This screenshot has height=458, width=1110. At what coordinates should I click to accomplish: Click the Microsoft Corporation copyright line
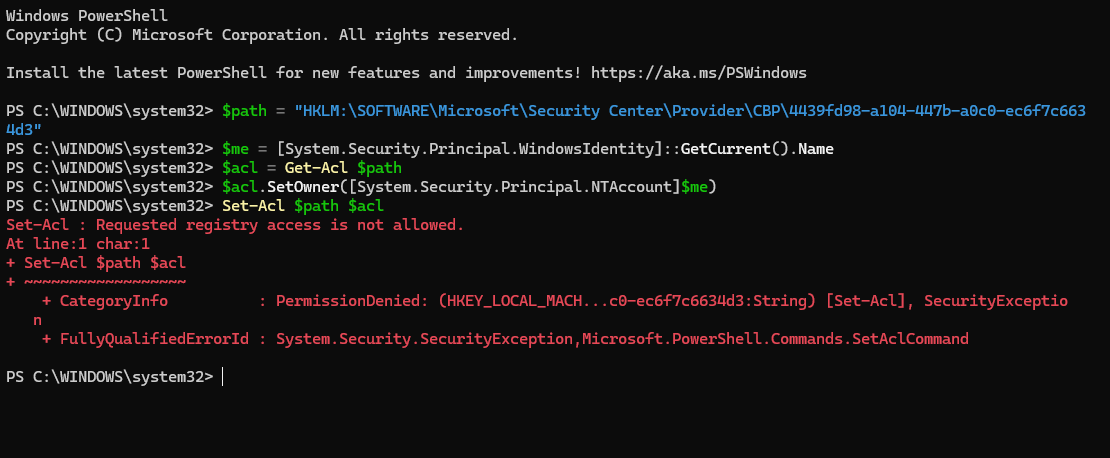pyautogui.click(x=262, y=35)
